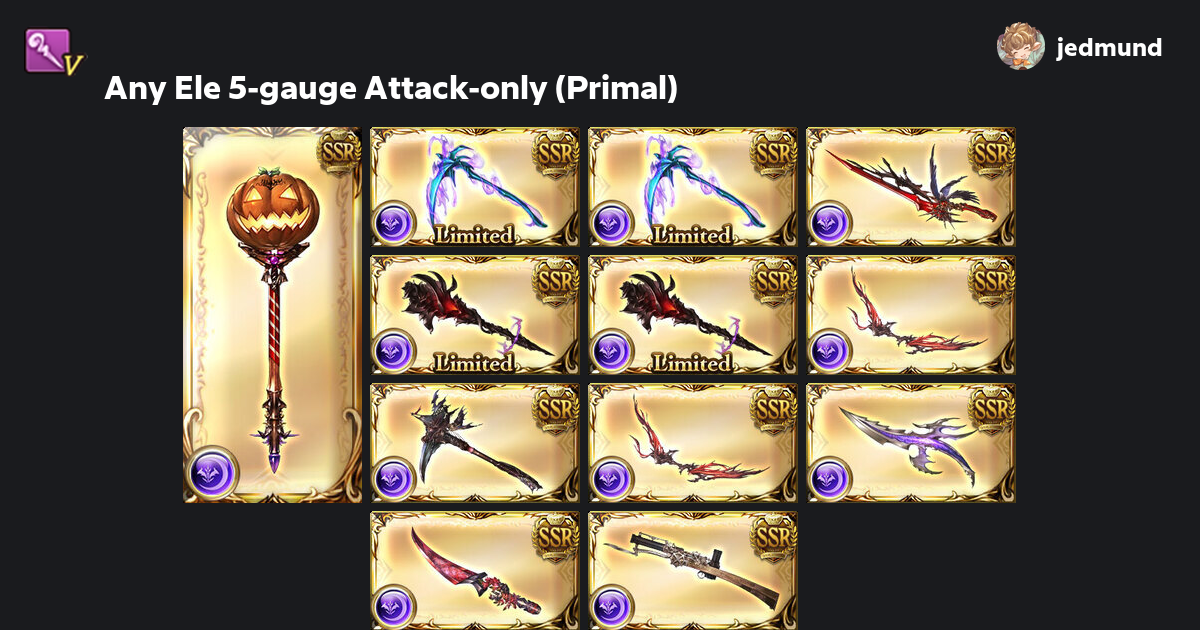Select the rifle gun weapon
The image size is (1200, 630).
pyautogui.click(x=693, y=570)
